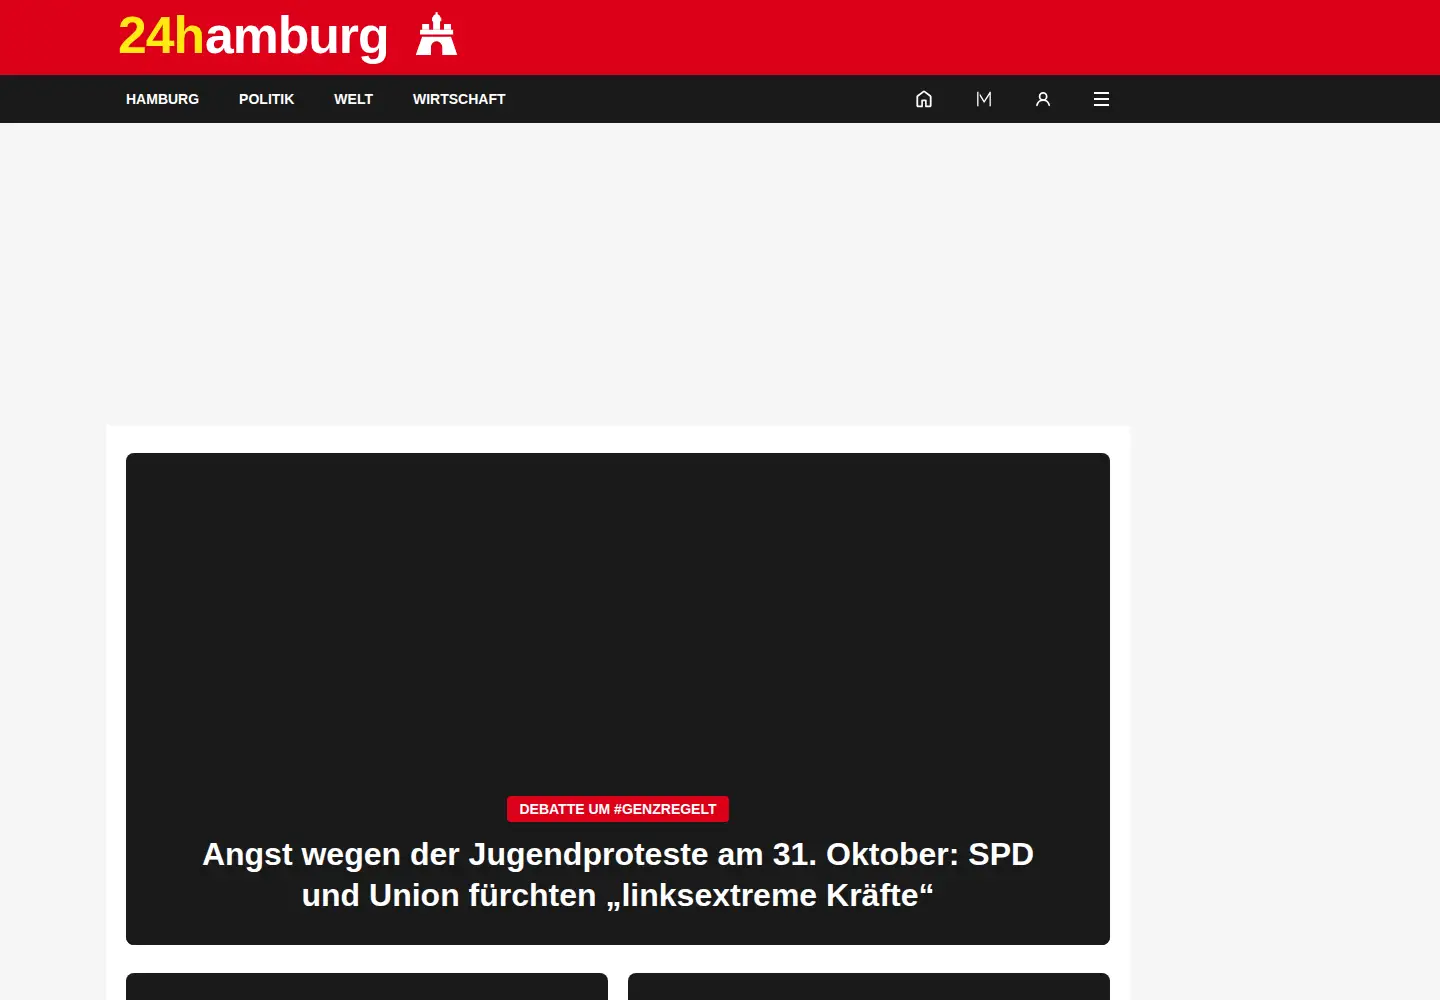This screenshot has width=1440, height=1000.
Task: Open the hamburger menu icon
Action: tap(1102, 99)
